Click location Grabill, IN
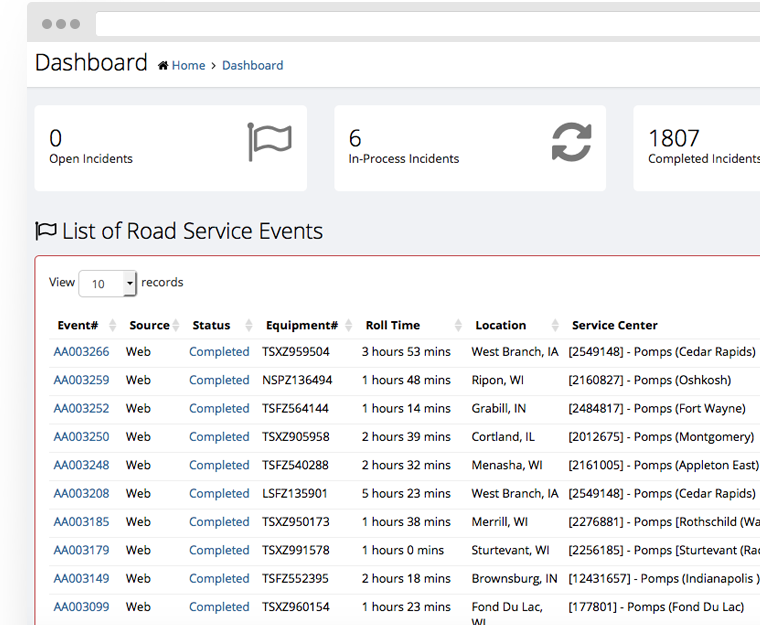The image size is (760, 625). [499, 408]
